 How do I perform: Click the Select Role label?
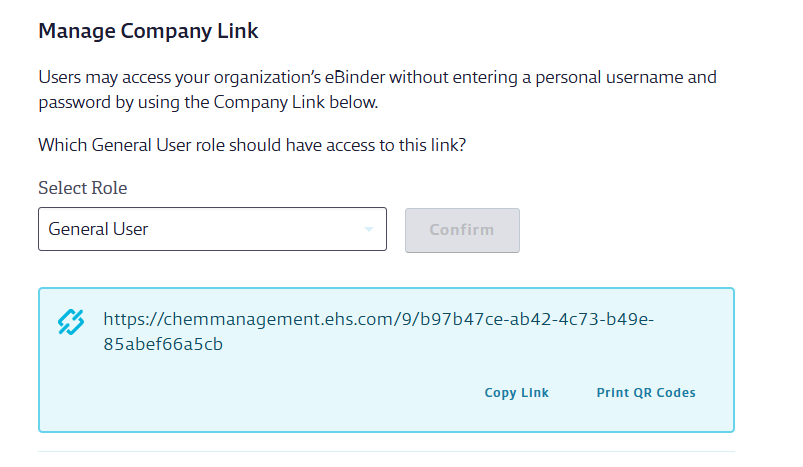[83, 188]
